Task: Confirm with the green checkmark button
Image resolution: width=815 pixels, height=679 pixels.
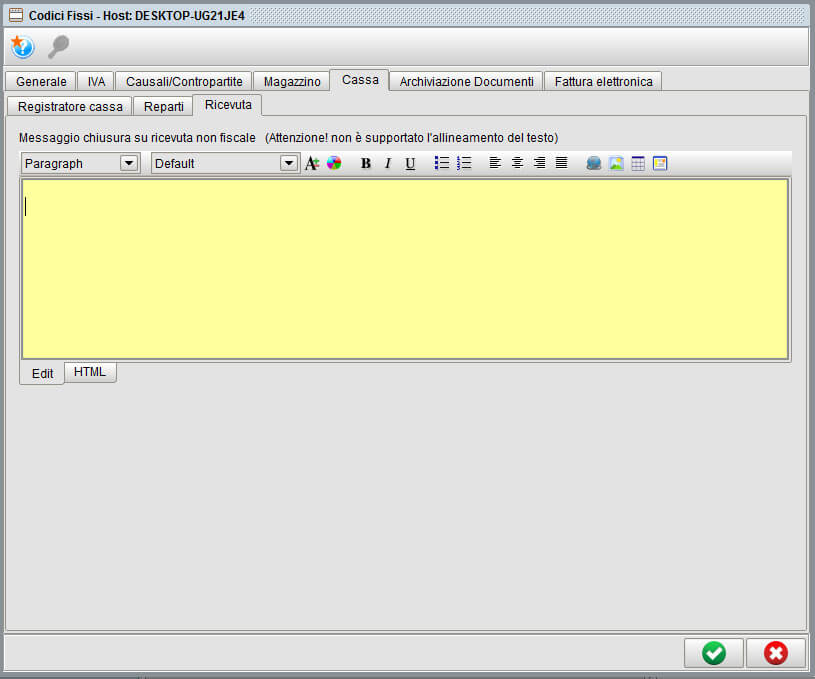Action: click(713, 653)
